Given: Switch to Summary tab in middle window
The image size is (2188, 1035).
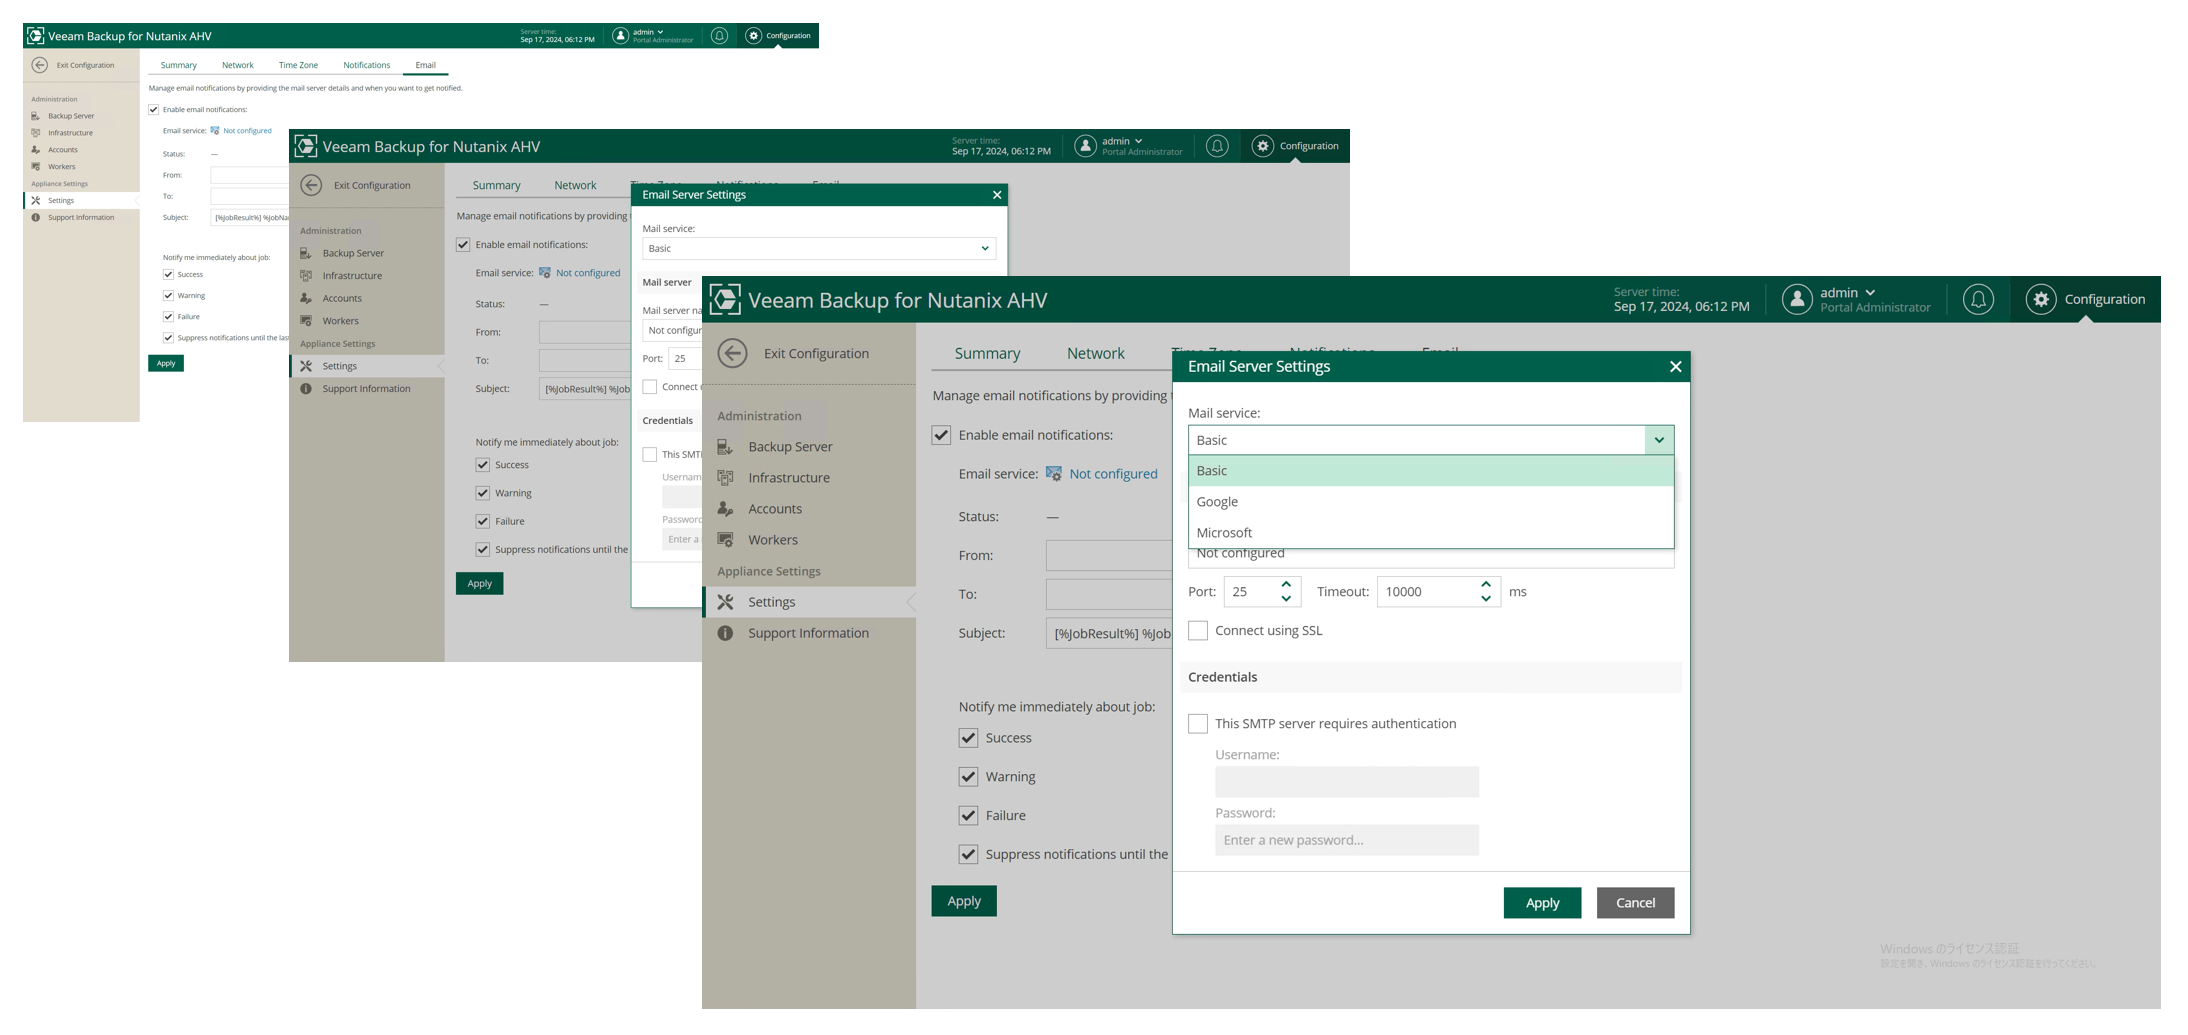Looking at the screenshot, I should click(496, 185).
